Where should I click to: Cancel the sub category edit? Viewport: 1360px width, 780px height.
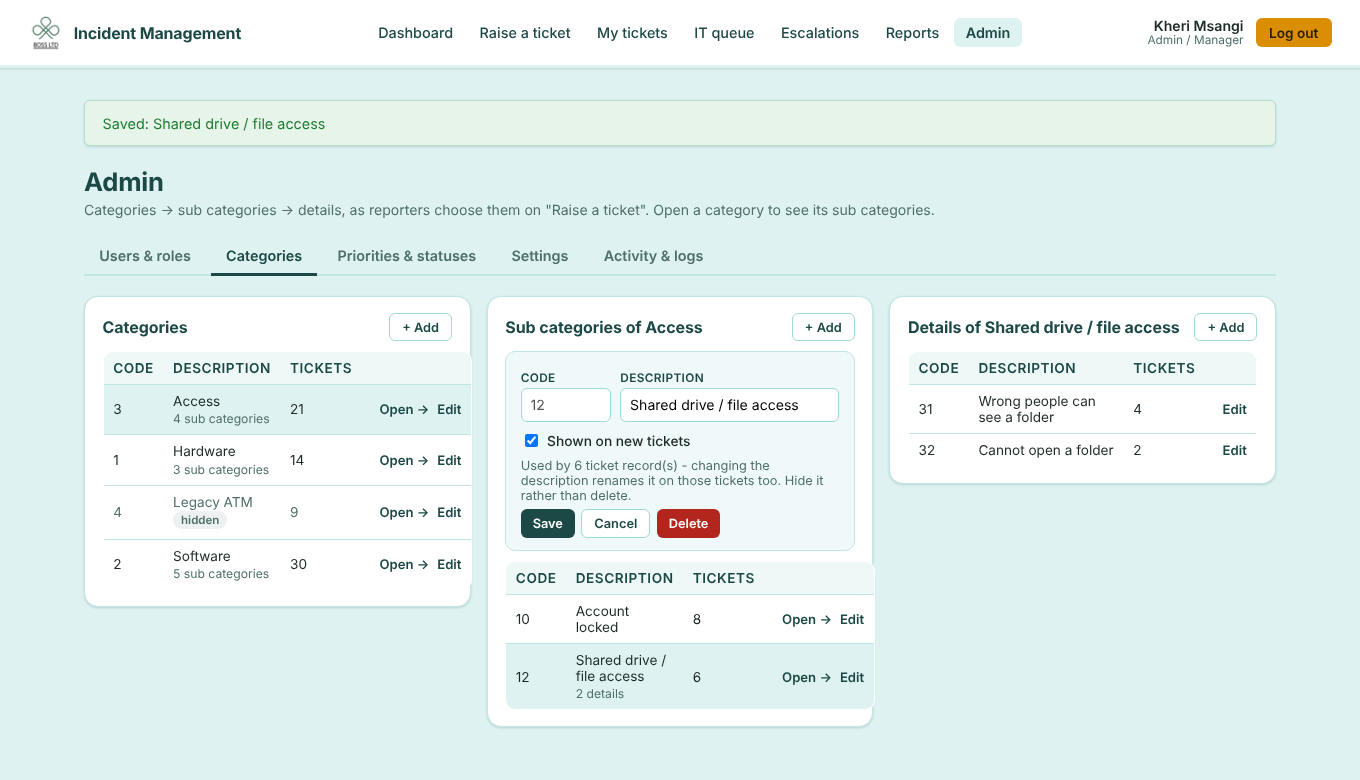pyautogui.click(x=616, y=523)
